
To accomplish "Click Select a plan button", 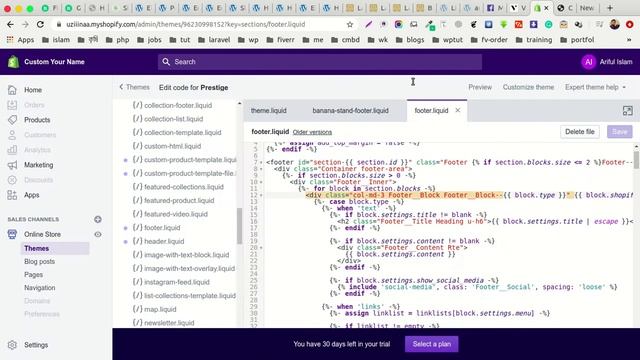I will (431, 344).
